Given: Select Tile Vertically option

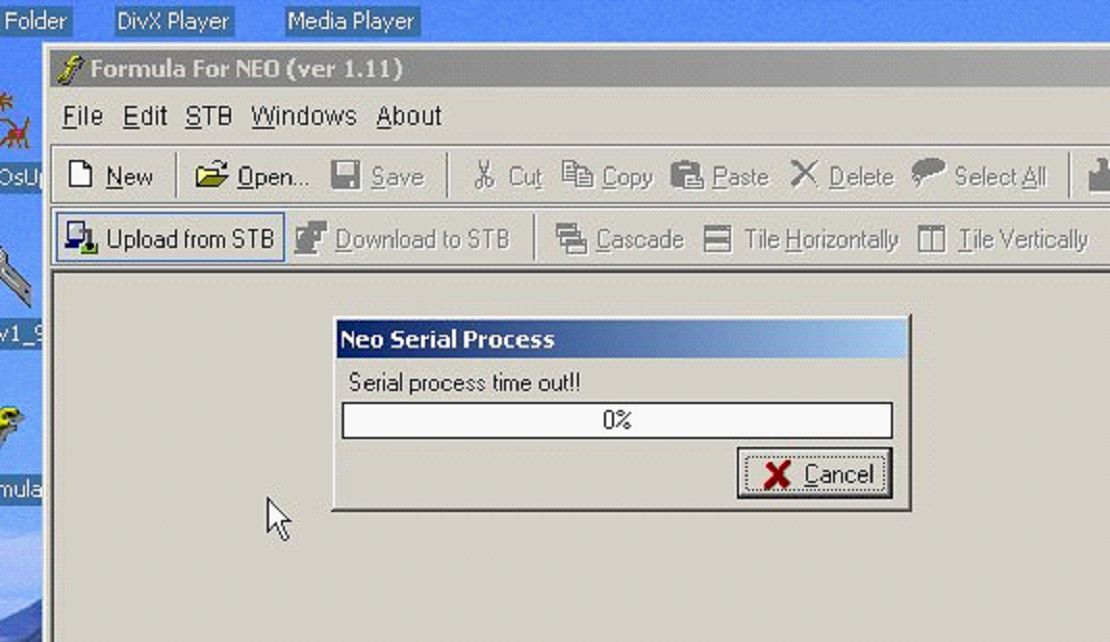Looking at the screenshot, I should point(1002,239).
